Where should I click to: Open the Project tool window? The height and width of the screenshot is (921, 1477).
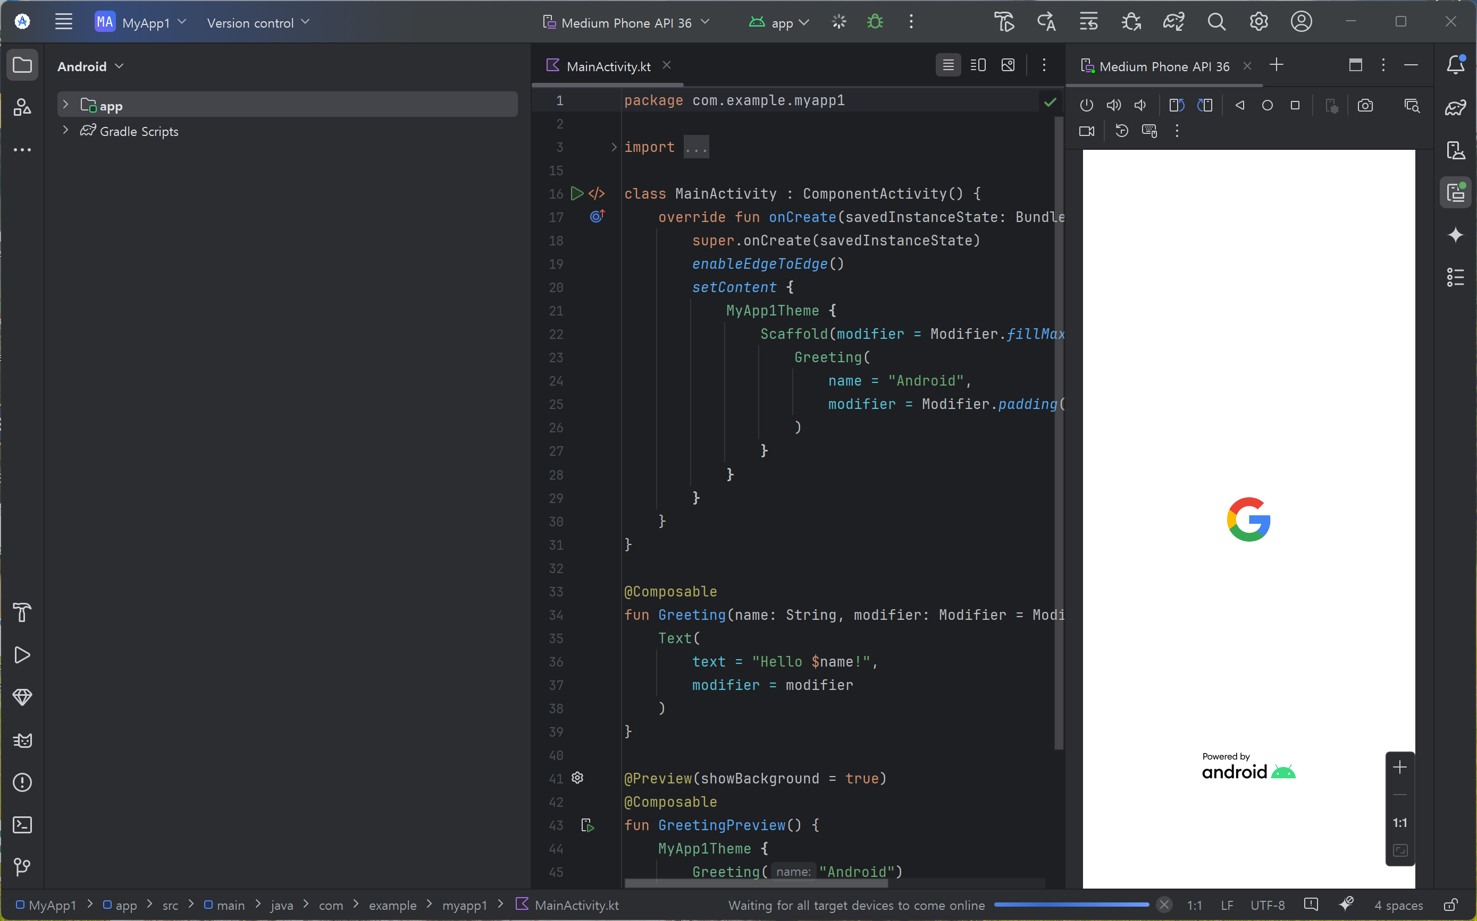point(22,65)
